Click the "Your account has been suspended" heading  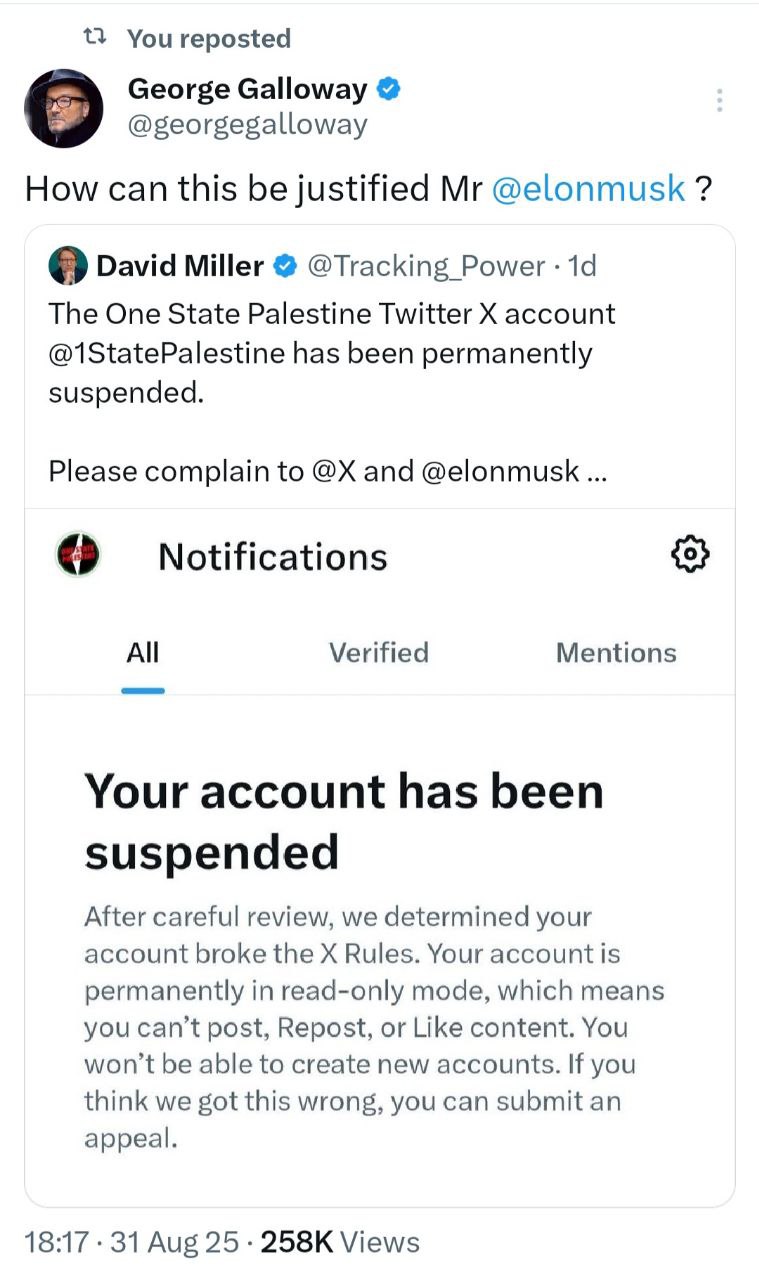coord(344,822)
